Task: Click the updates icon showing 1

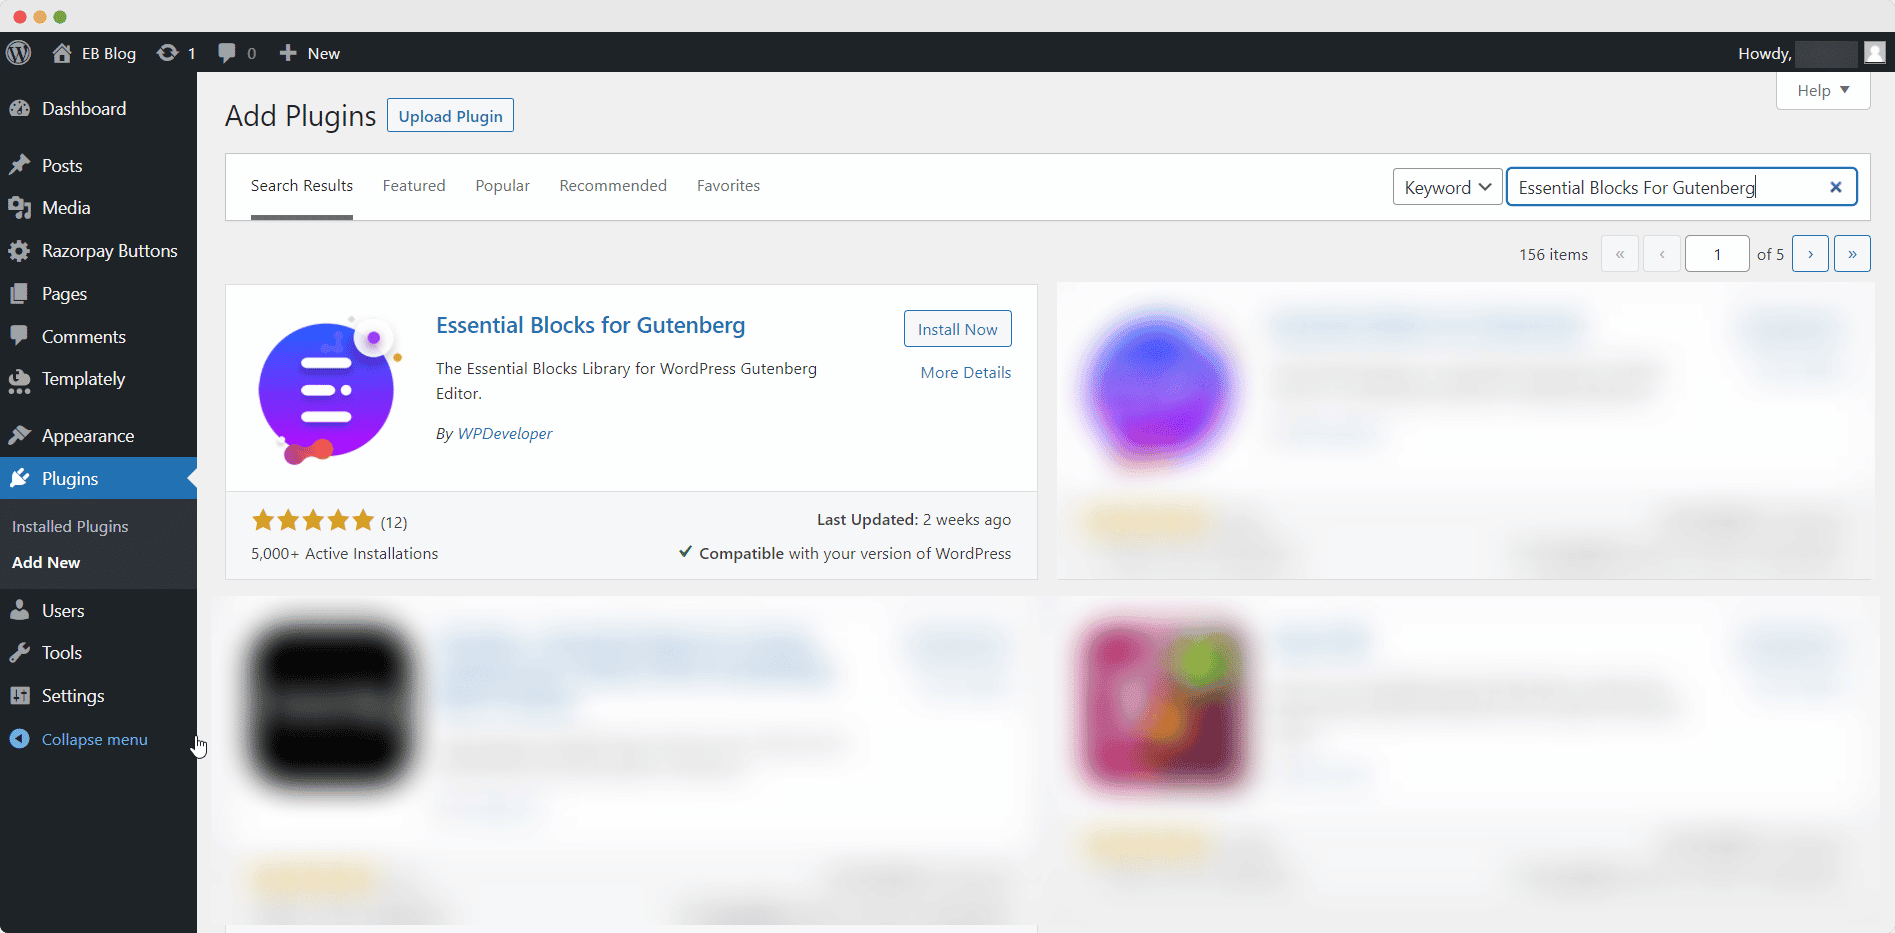Action: click(167, 53)
